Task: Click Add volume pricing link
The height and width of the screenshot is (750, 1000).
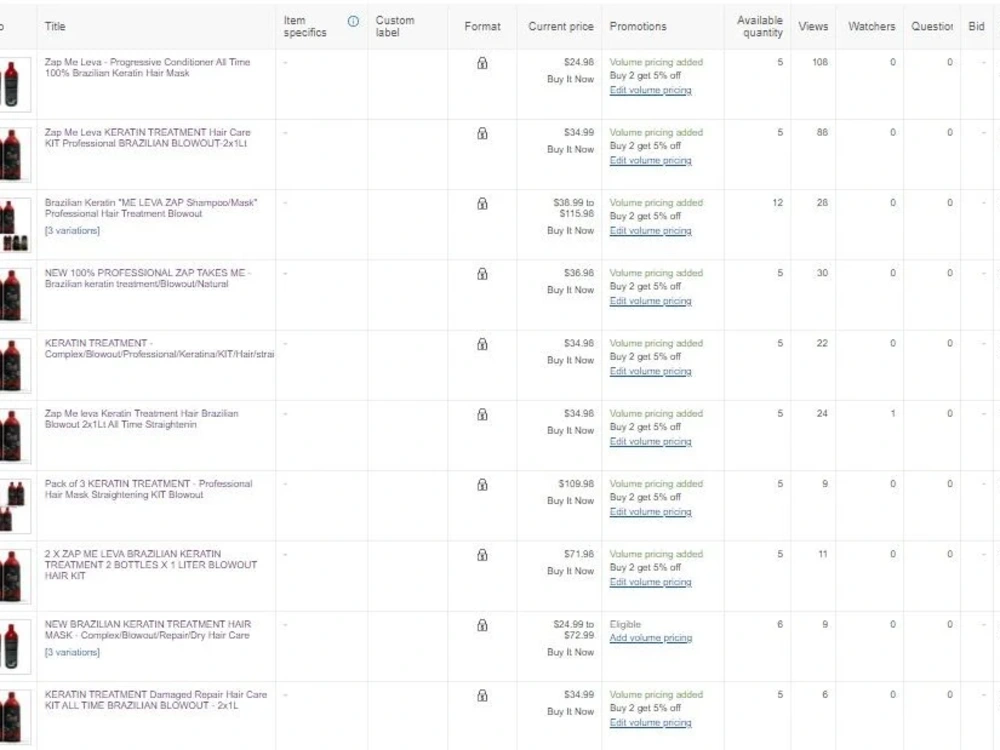Action: point(651,638)
